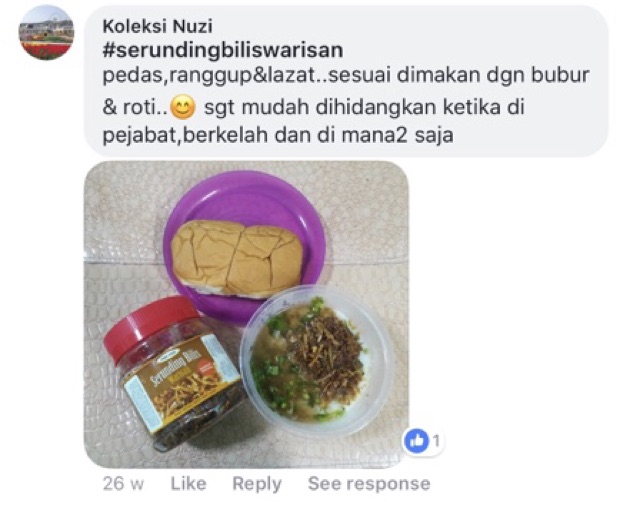Click the blue thumbs-up reaction icon
Image resolution: width=640 pixels, height=512 pixels.
click(416, 441)
